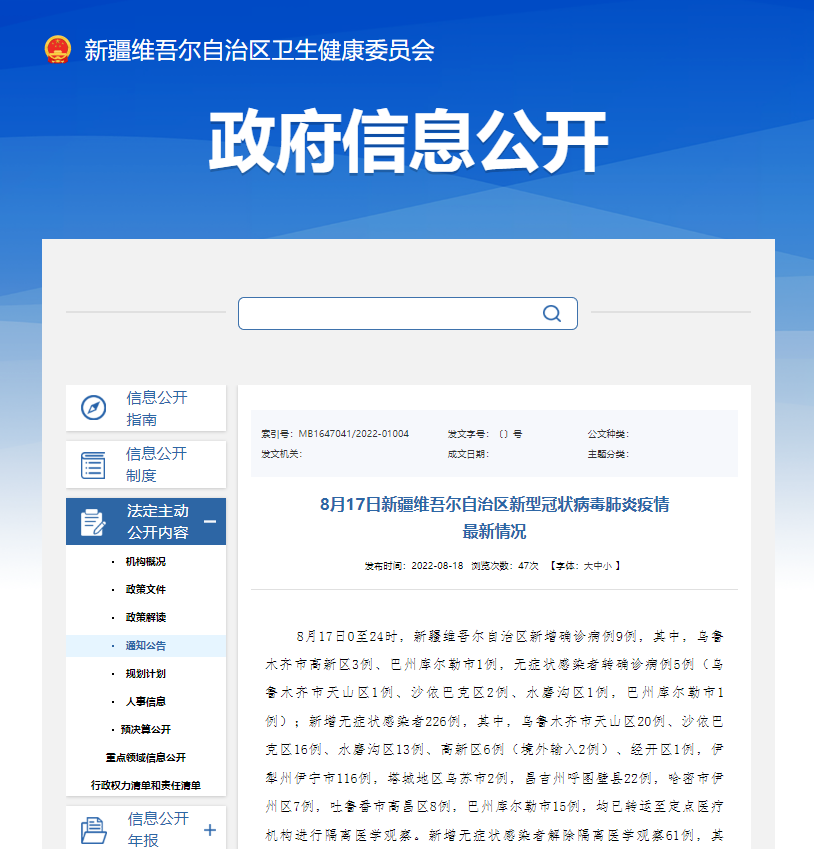The image size is (814, 849).
Task: Open 预决算公开 sidebar link
Action: (x=146, y=730)
